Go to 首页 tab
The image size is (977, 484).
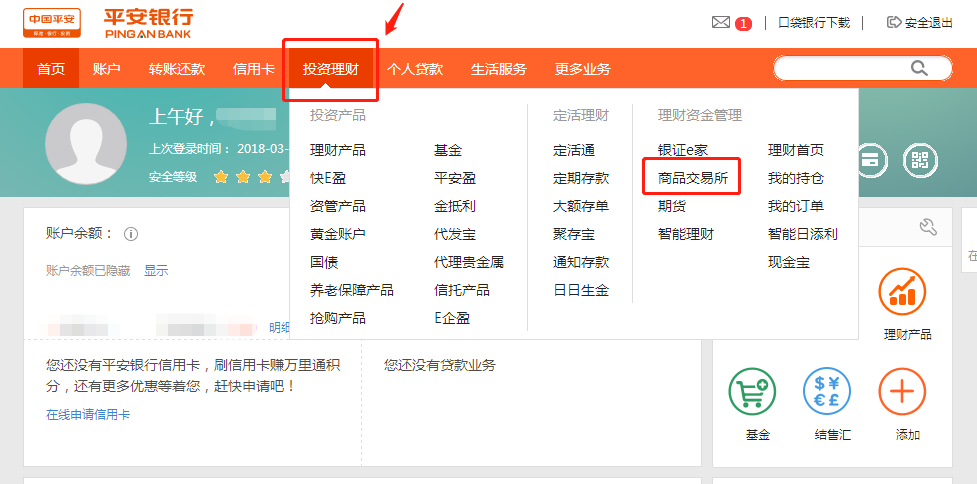tap(51, 69)
